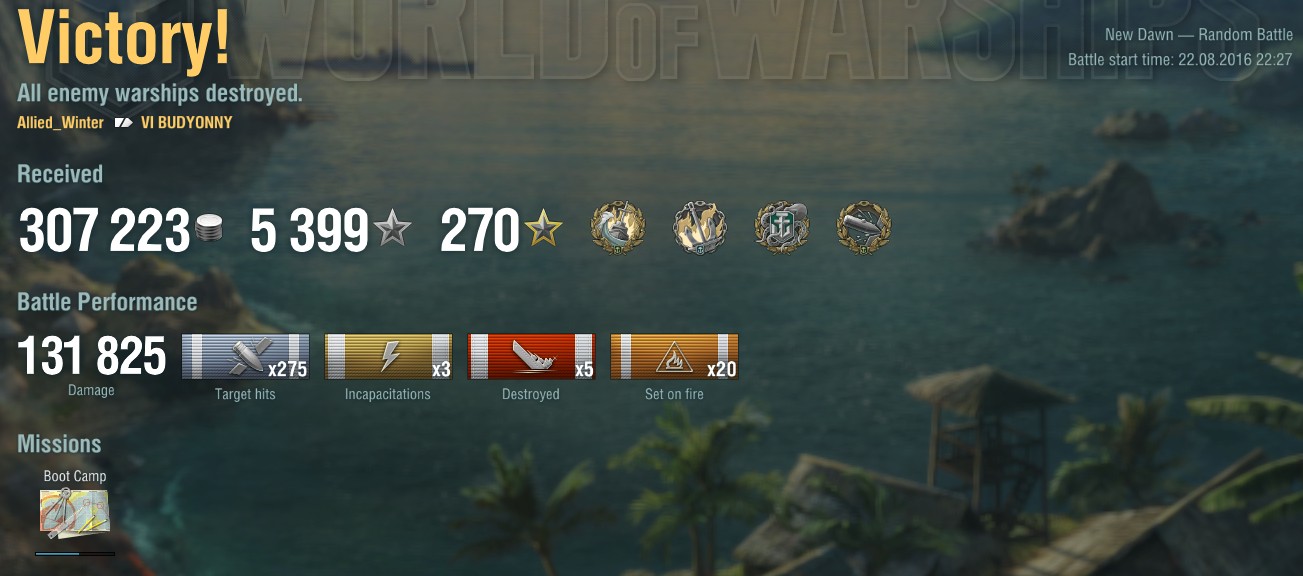Click the cruiser class icon beside BUDYONNY

point(123,123)
